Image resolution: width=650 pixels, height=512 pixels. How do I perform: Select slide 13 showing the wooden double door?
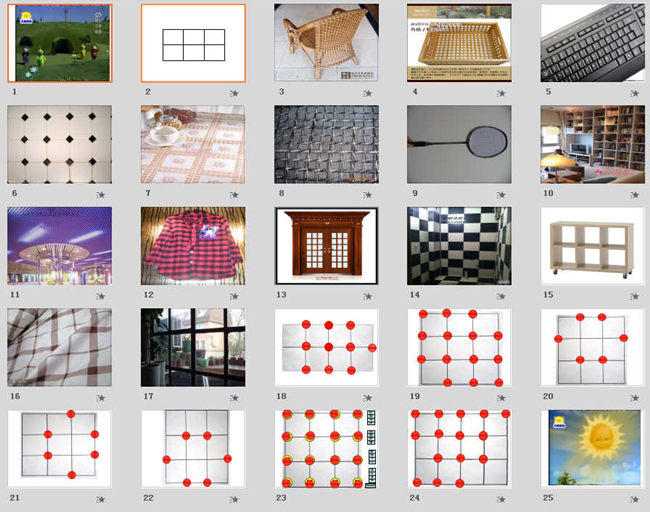tap(326, 246)
